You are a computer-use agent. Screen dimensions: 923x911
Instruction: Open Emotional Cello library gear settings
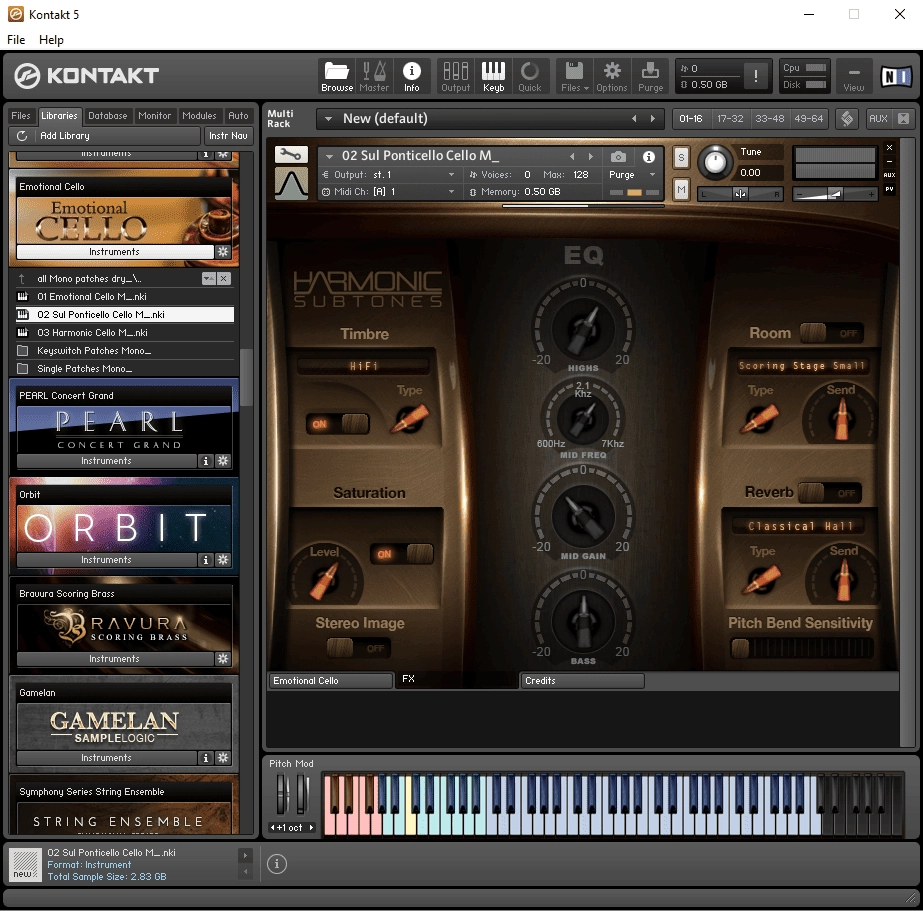click(223, 252)
